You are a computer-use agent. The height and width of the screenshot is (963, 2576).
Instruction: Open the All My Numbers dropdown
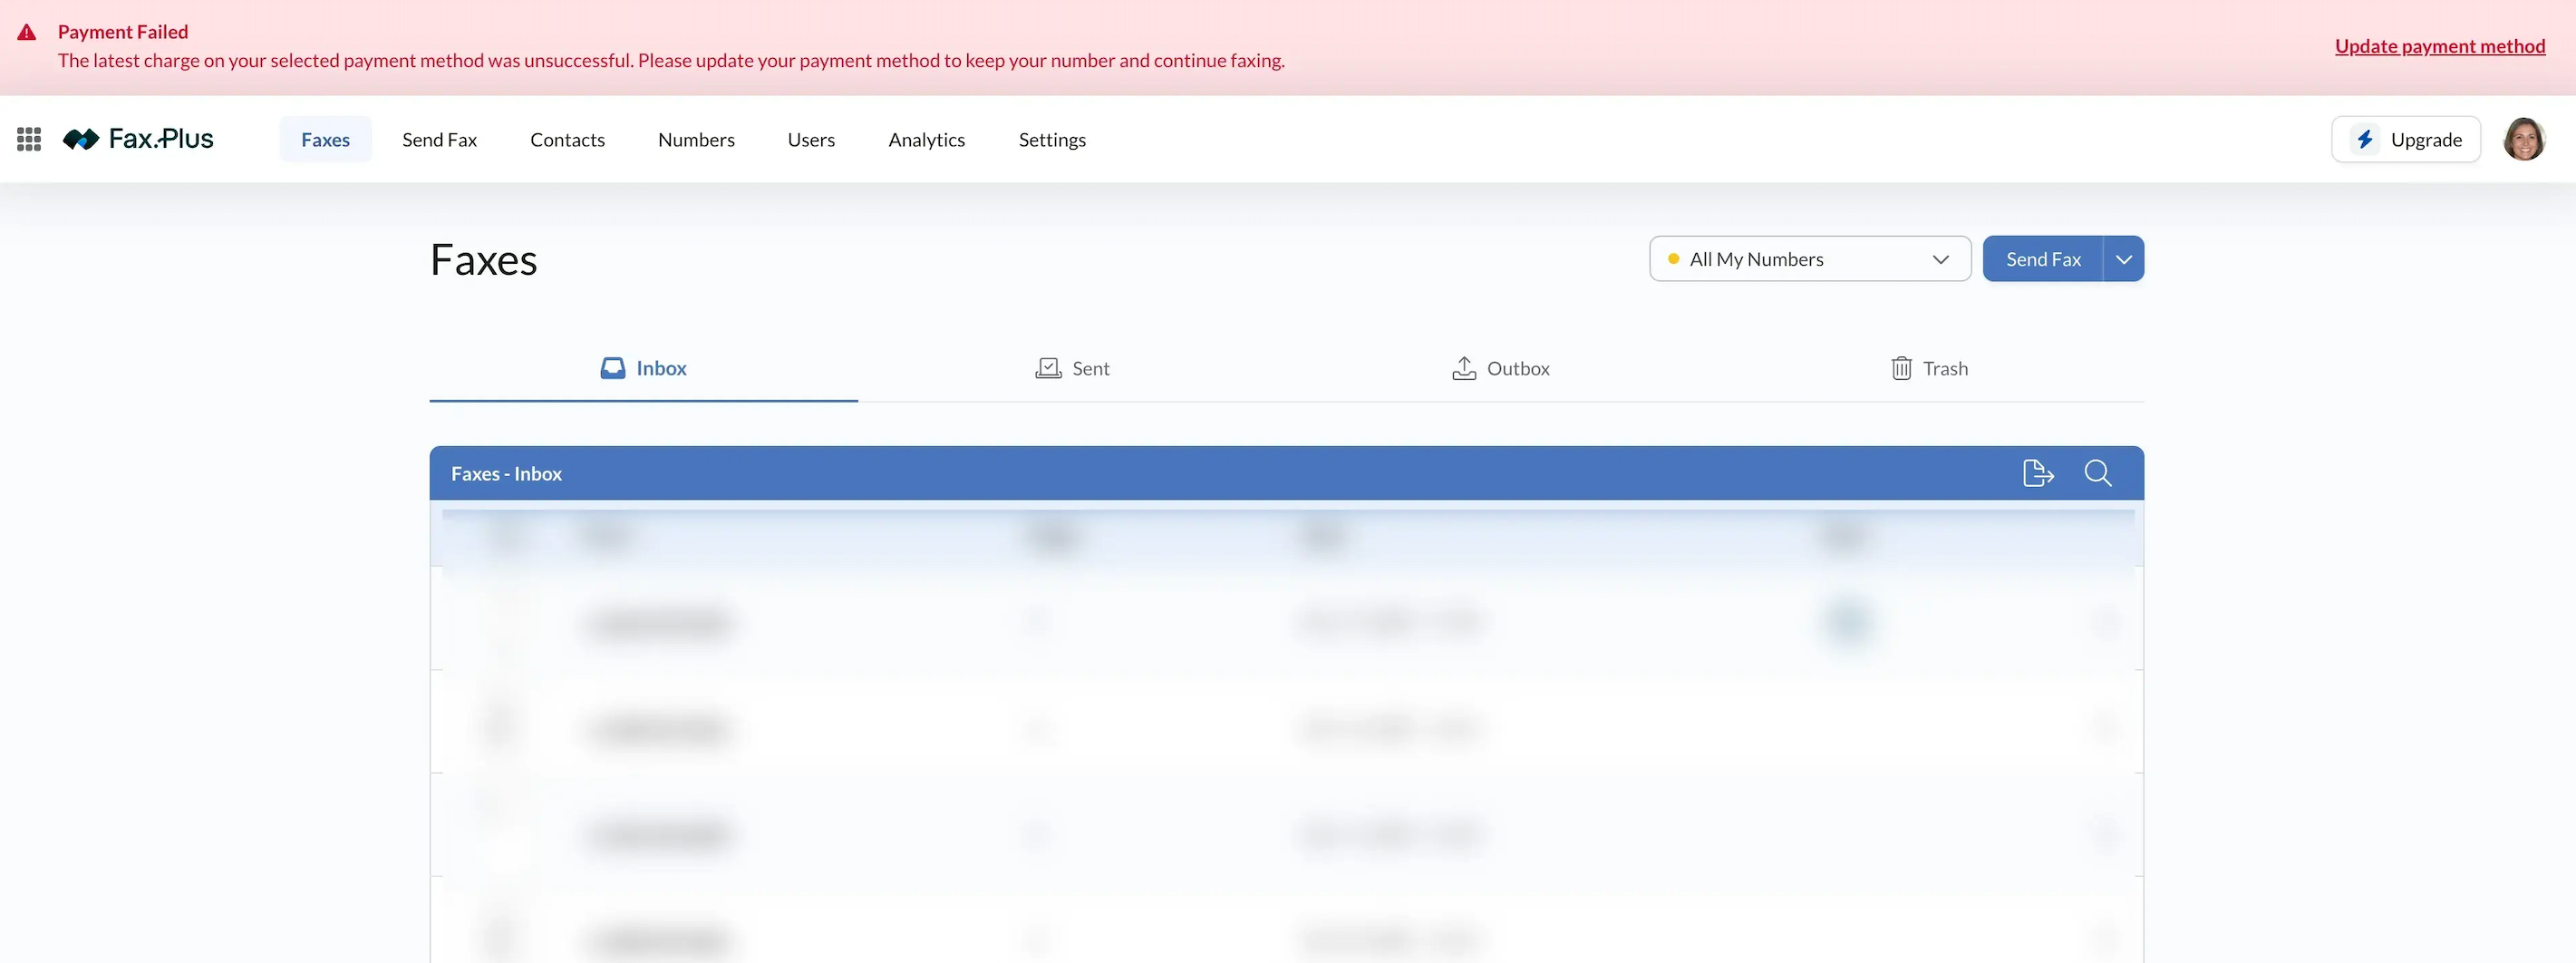click(1809, 259)
